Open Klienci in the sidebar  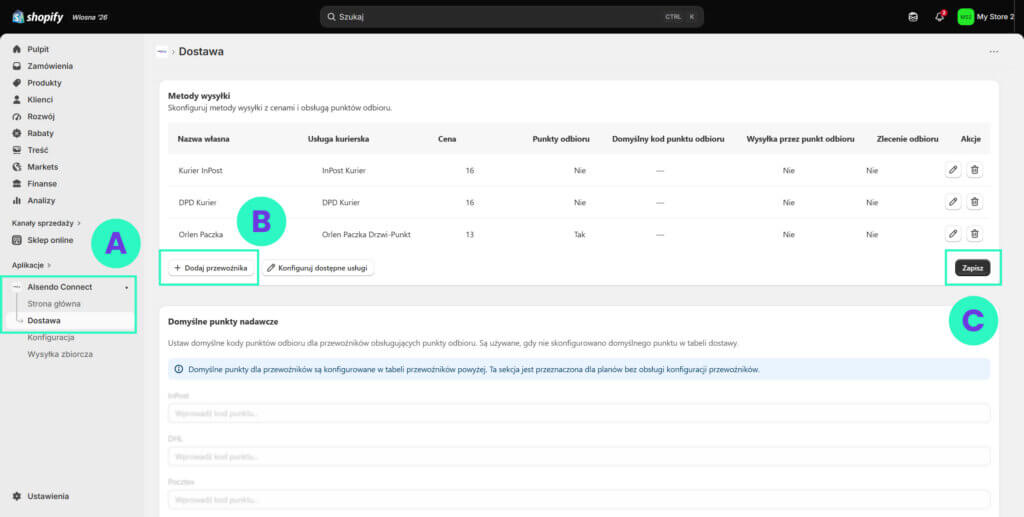point(40,100)
